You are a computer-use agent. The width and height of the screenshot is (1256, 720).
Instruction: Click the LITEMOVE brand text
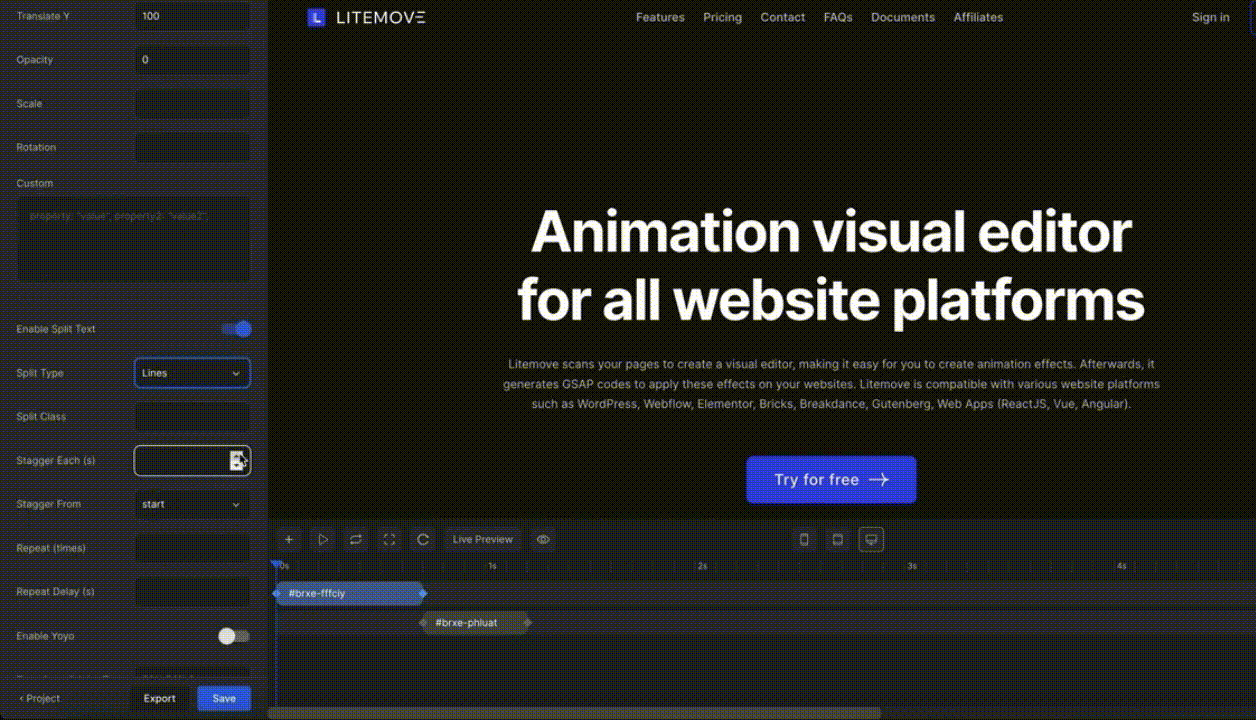(x=381, y=17)
